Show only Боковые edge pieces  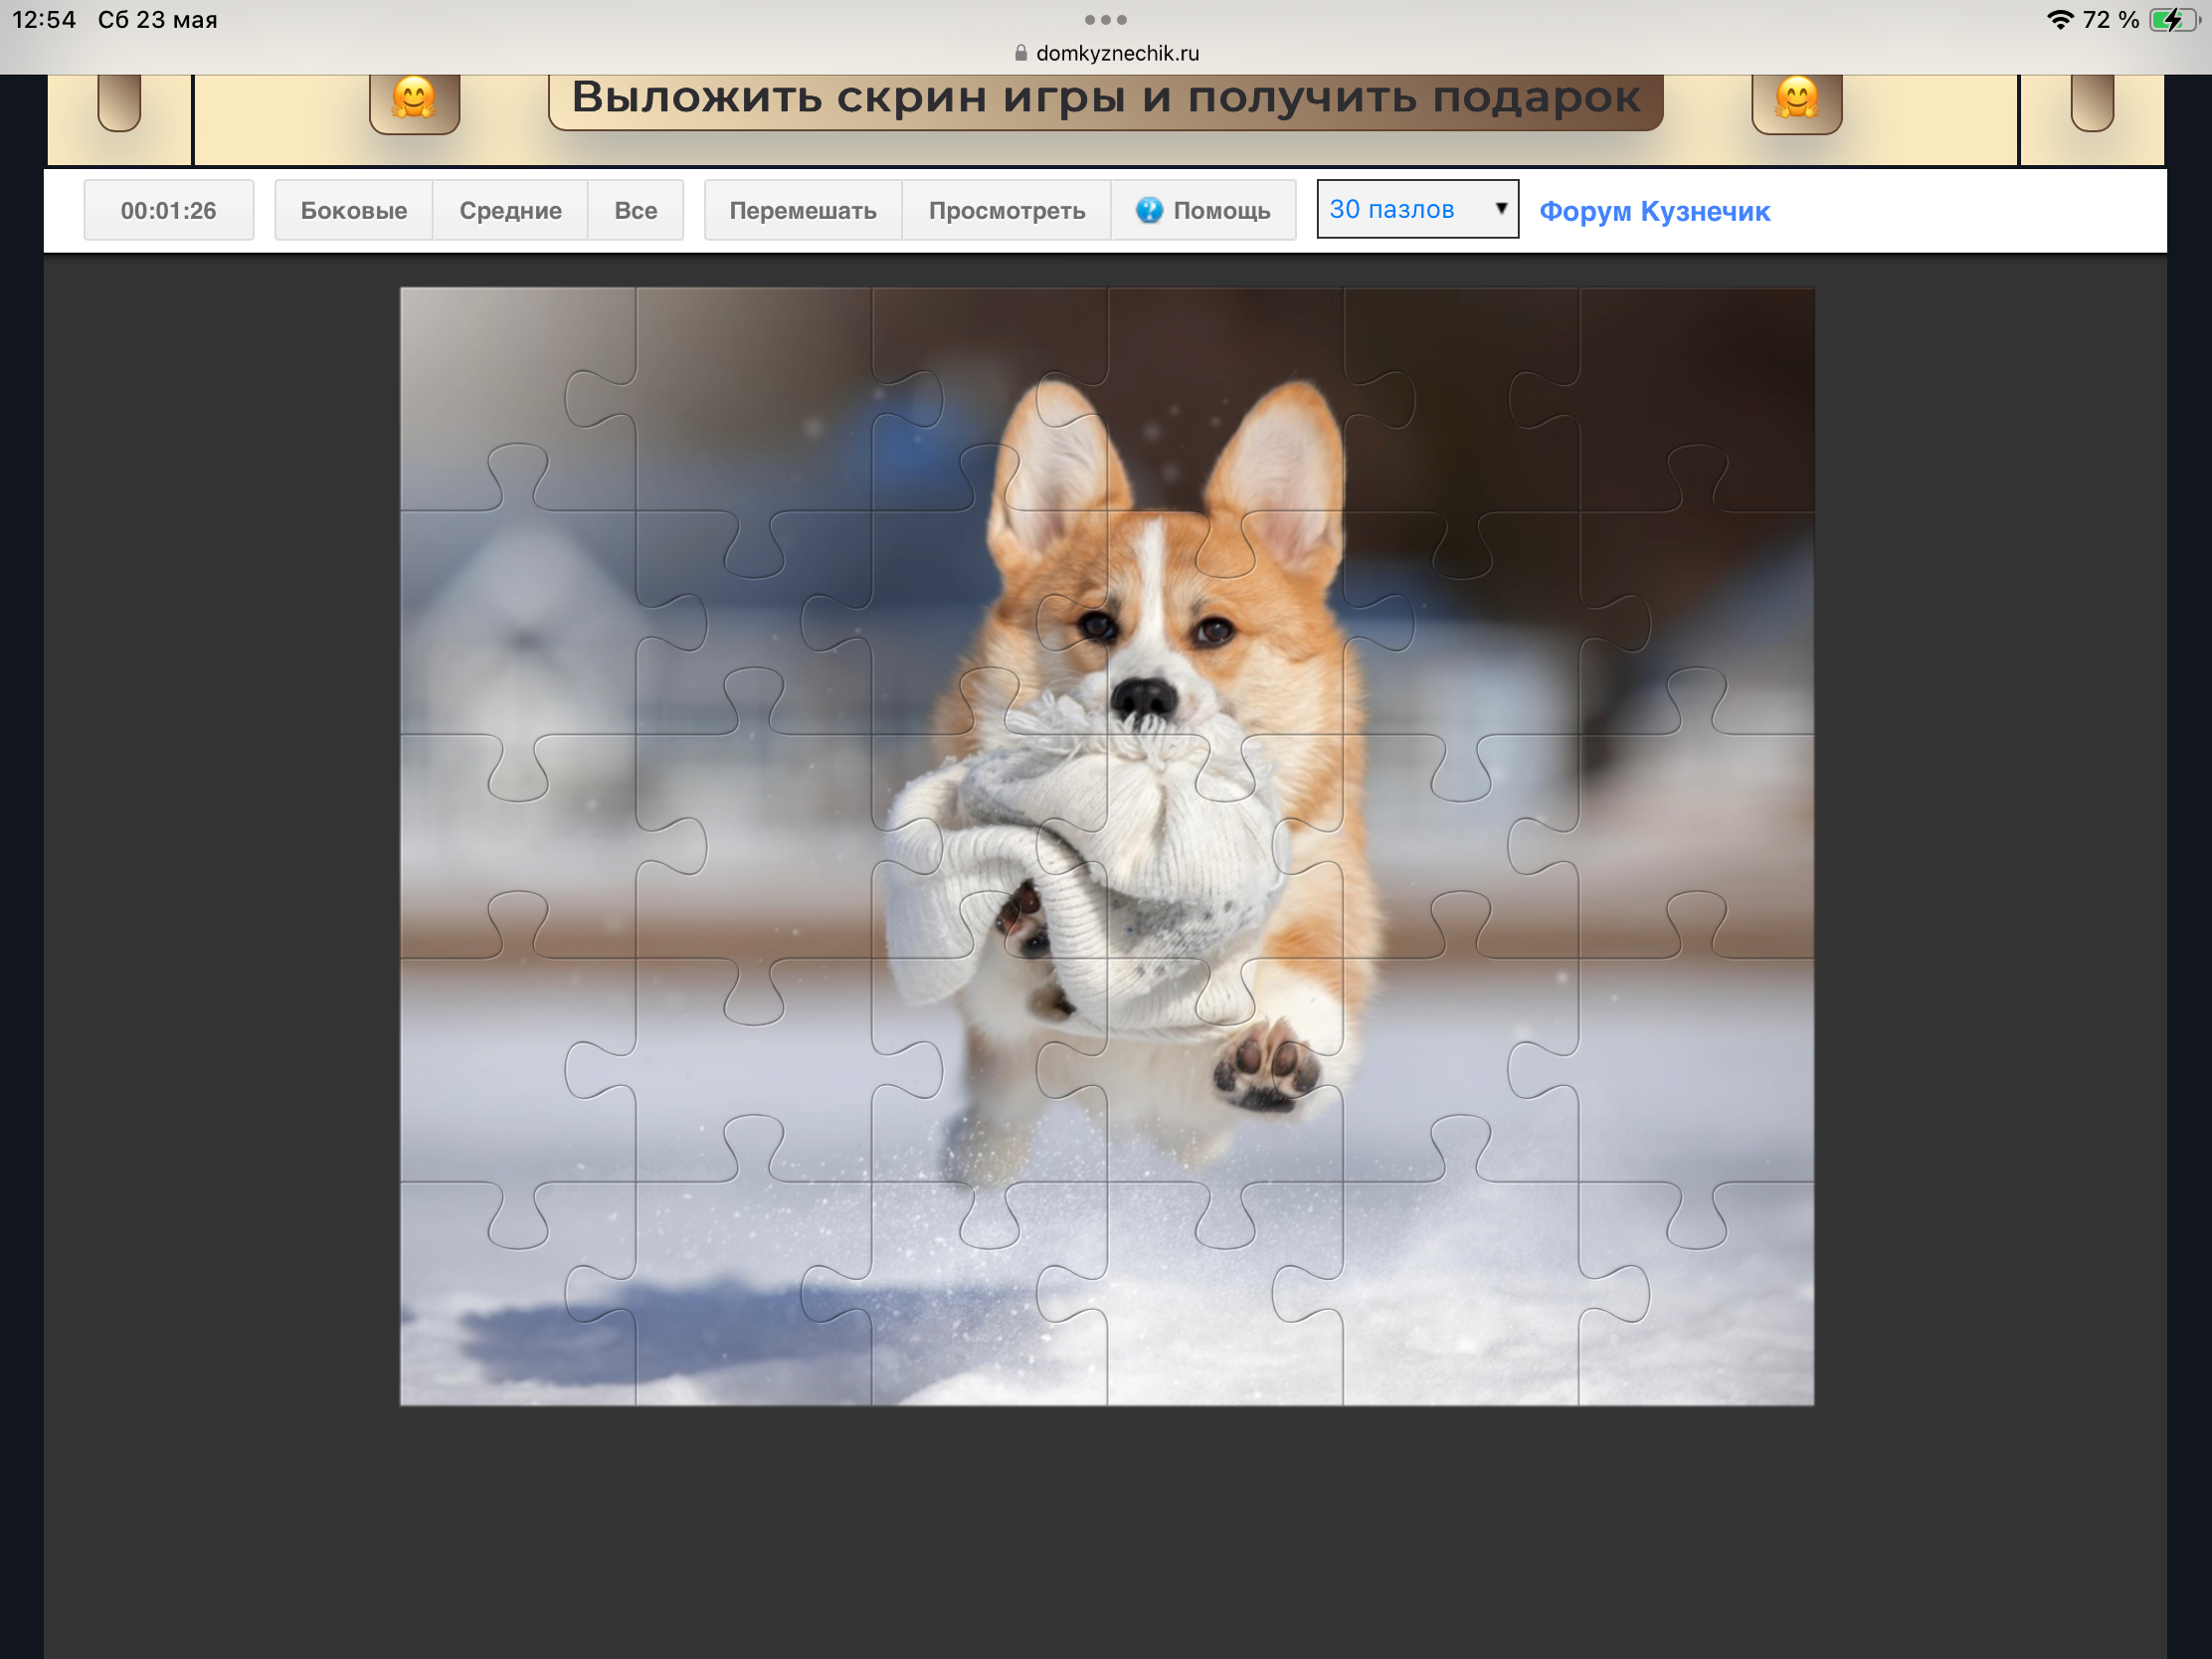[x=354, y=210]
